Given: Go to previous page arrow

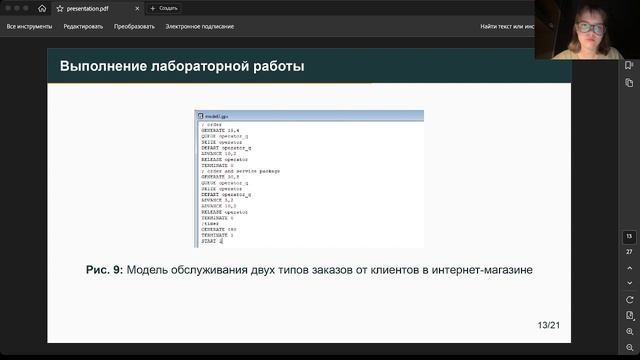Looking at the screenshot, I should (629, 268).
